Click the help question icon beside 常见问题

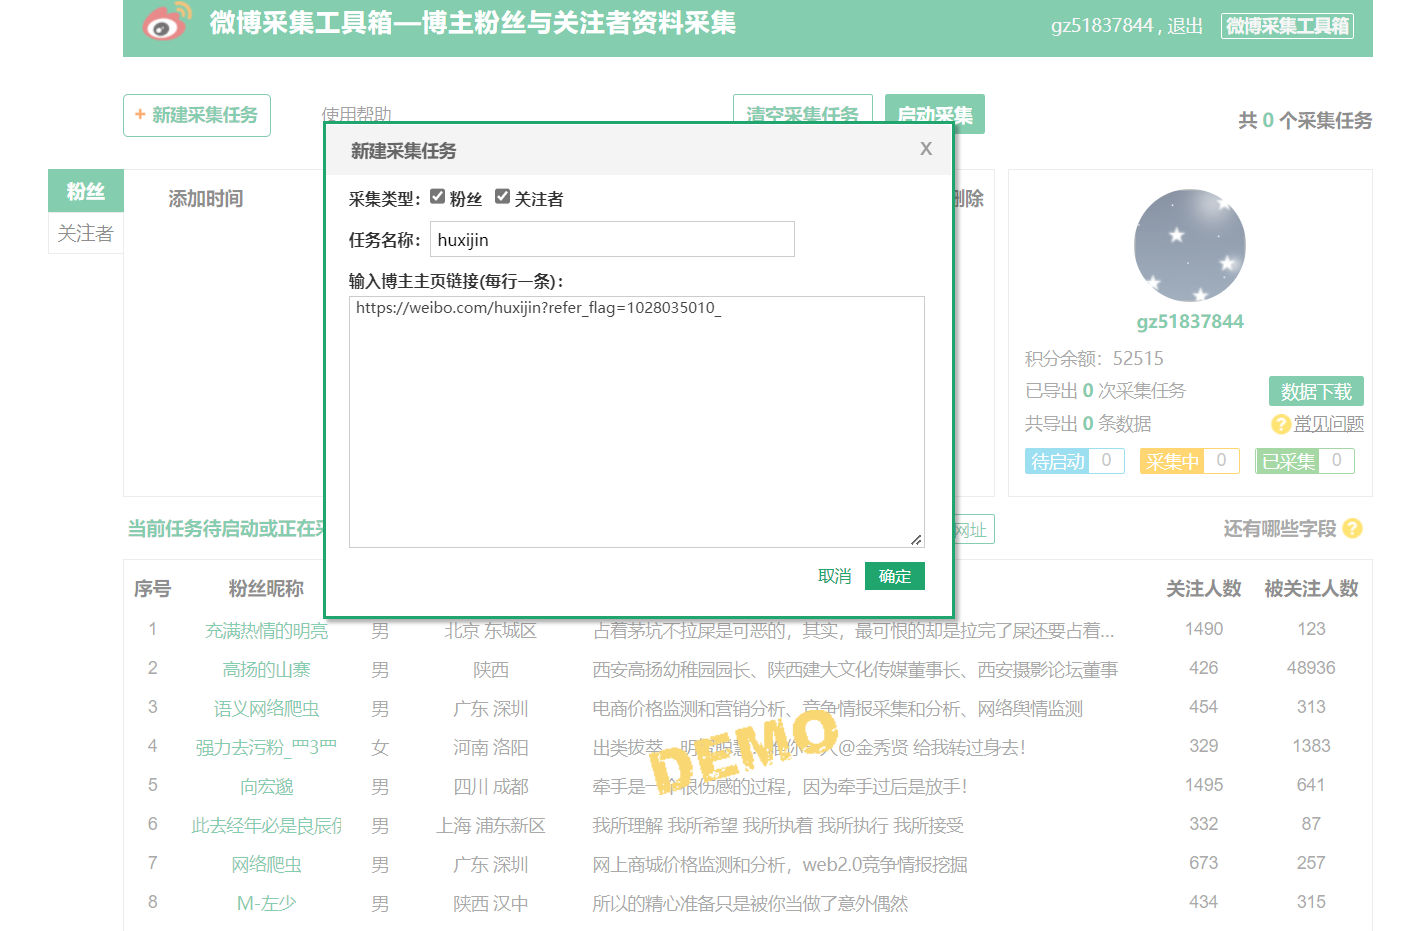[1280, 424]
